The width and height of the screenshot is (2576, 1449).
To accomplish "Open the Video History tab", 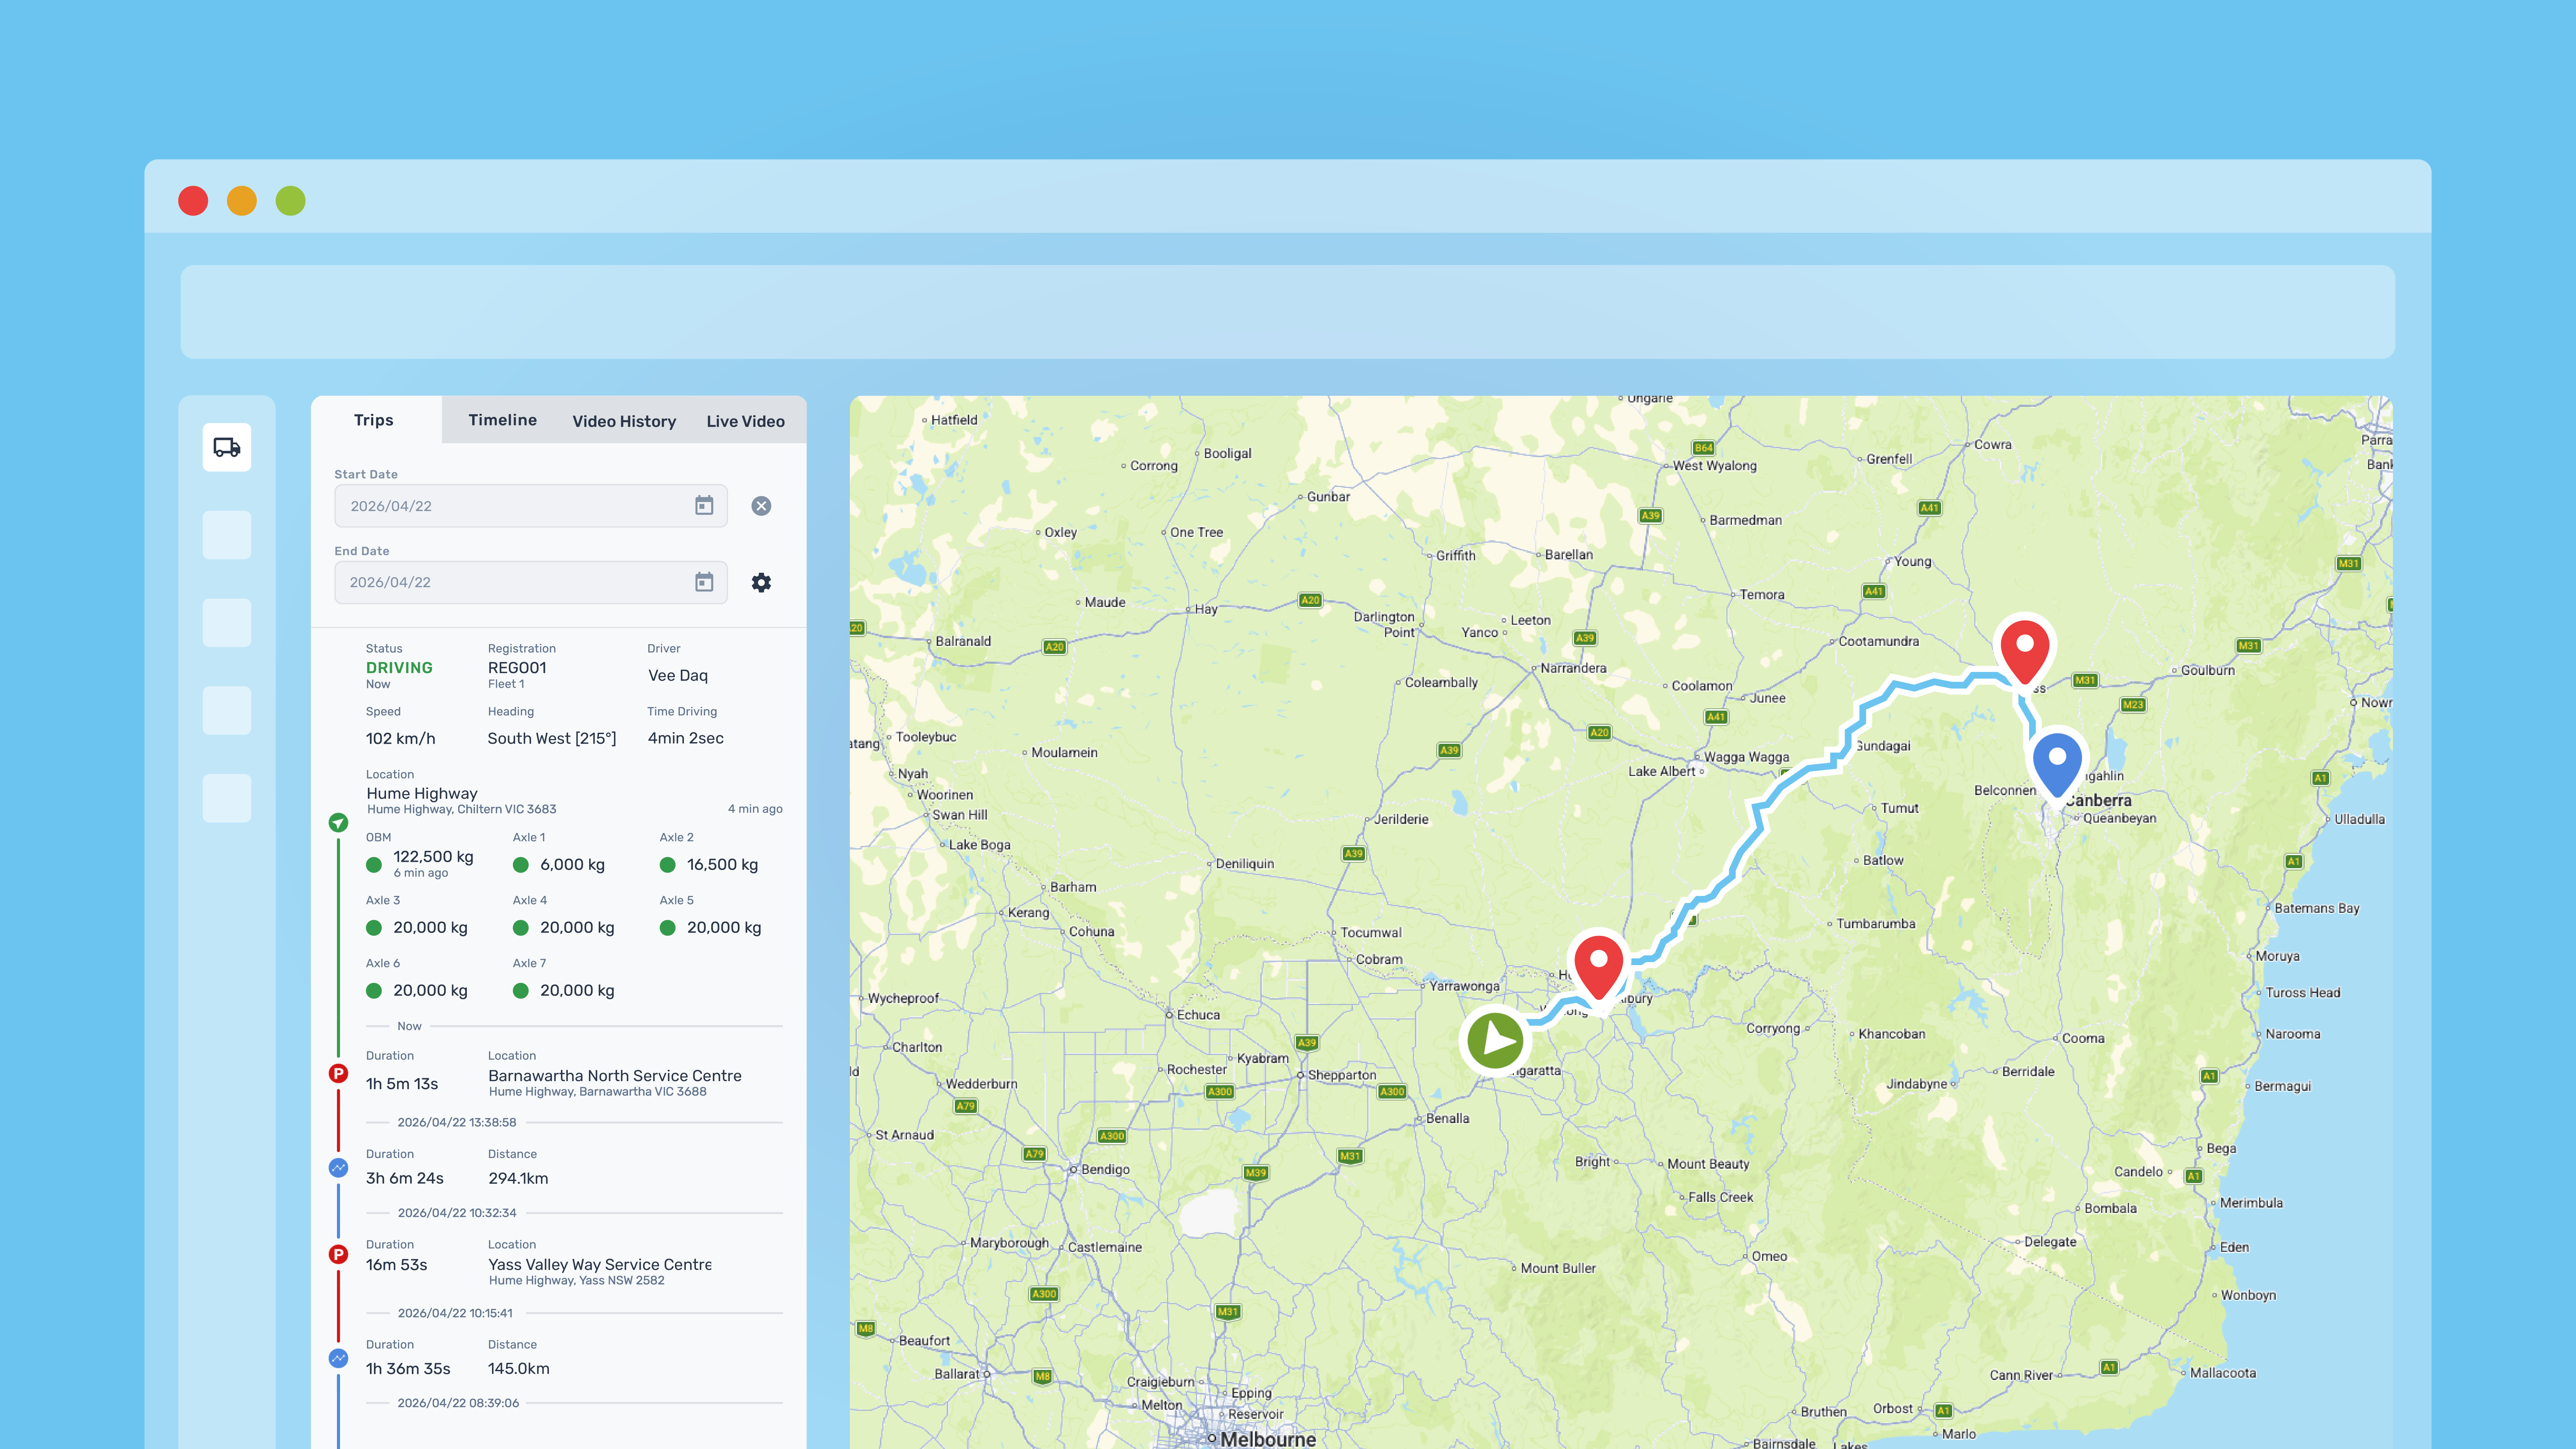I will pyautogui.click(x=624, y=421).
